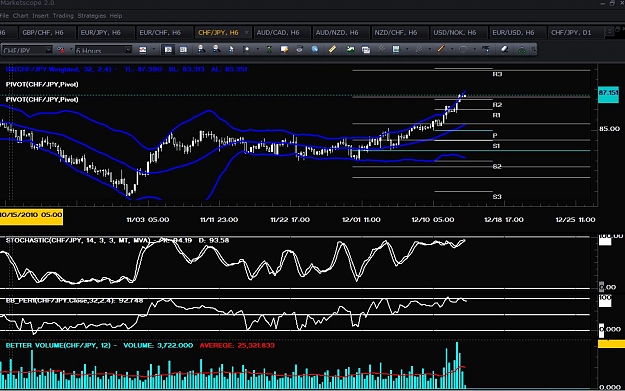Open the Trading menu

(x=63, y=16)
